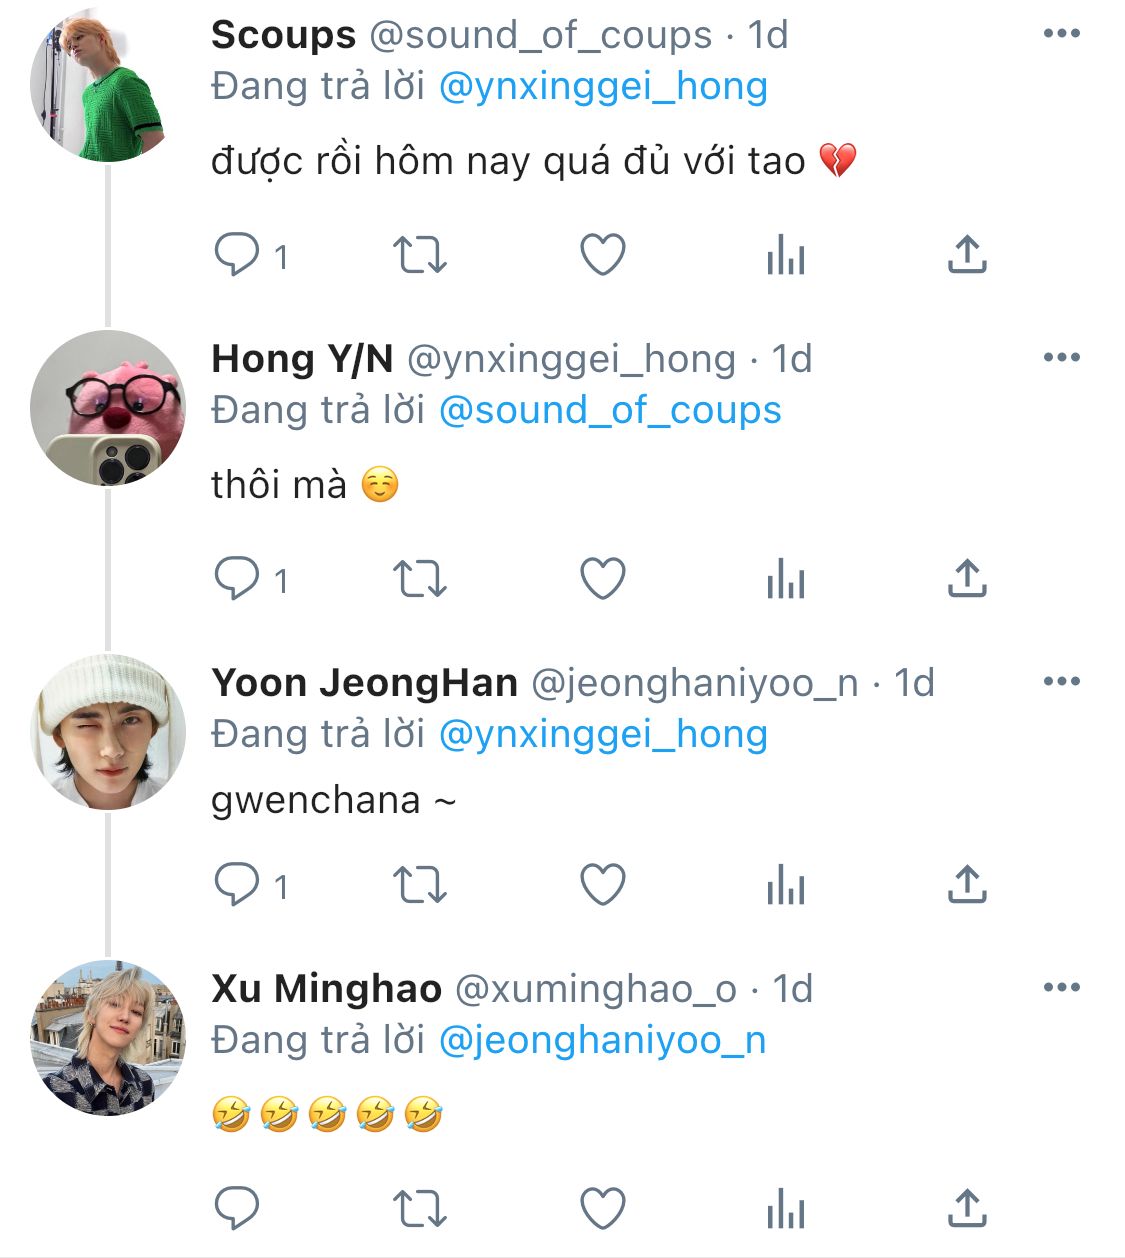
Task: Open the @ynxinggei_hong mention in Scoups' reply
Action: pyautogui.click(x=603, y=87)
